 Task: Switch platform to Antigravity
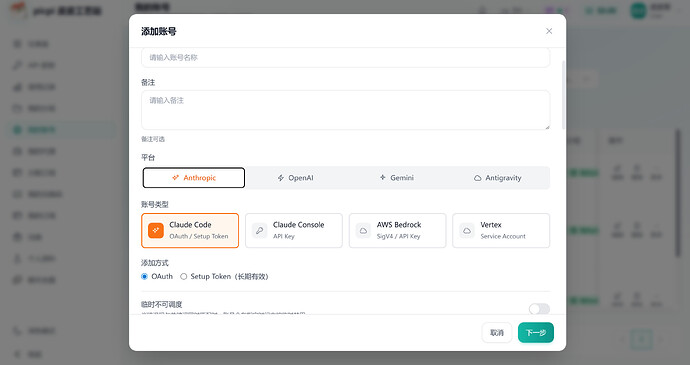pyautogui.click(x=498, y=178)
